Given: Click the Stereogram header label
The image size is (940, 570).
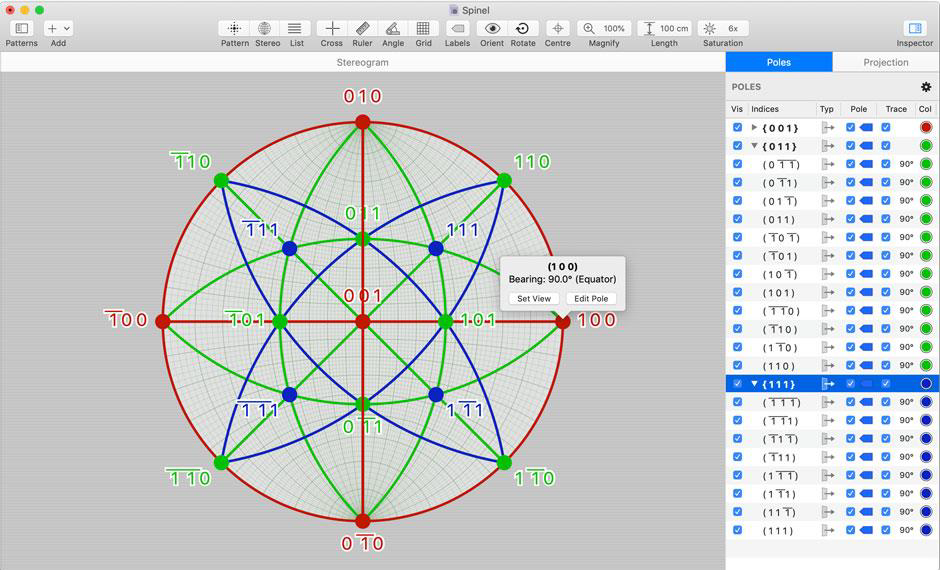Looking at the screenshot, I should tap(362, 62).
